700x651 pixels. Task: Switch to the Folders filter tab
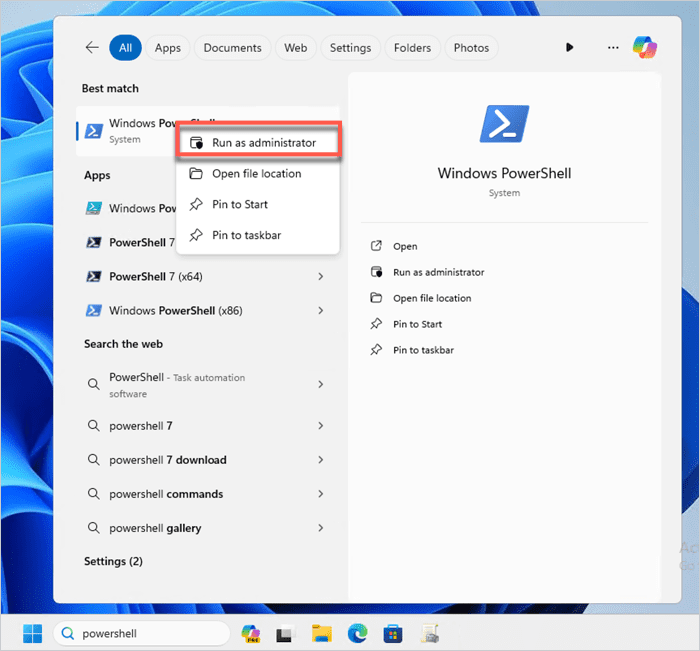(412, 48)
